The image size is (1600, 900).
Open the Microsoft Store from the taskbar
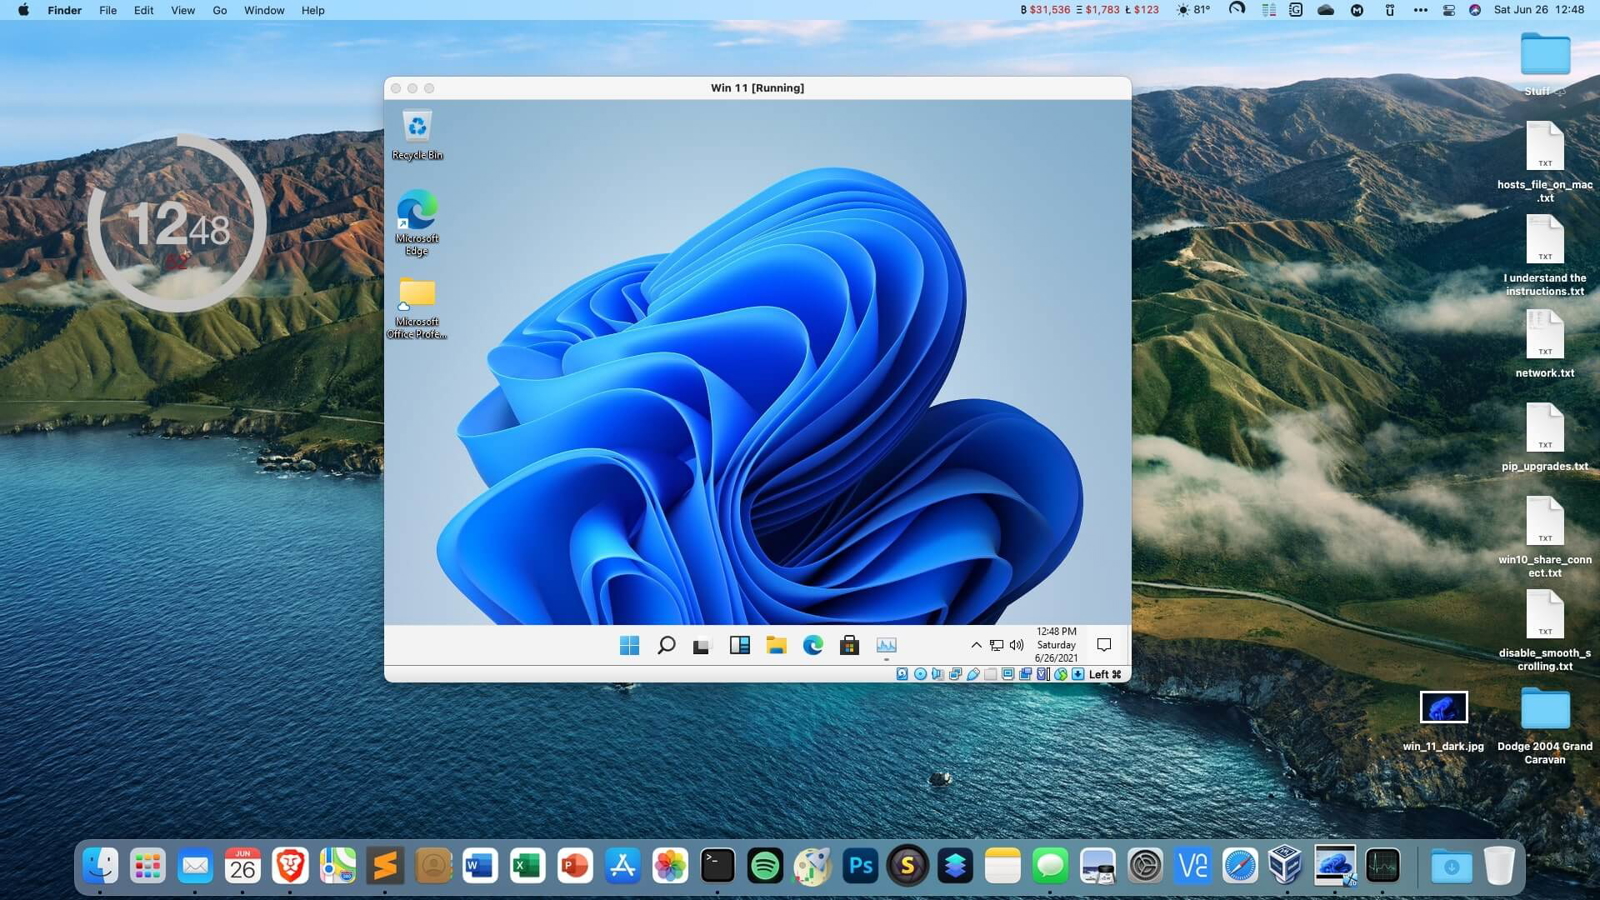(849, 645)
